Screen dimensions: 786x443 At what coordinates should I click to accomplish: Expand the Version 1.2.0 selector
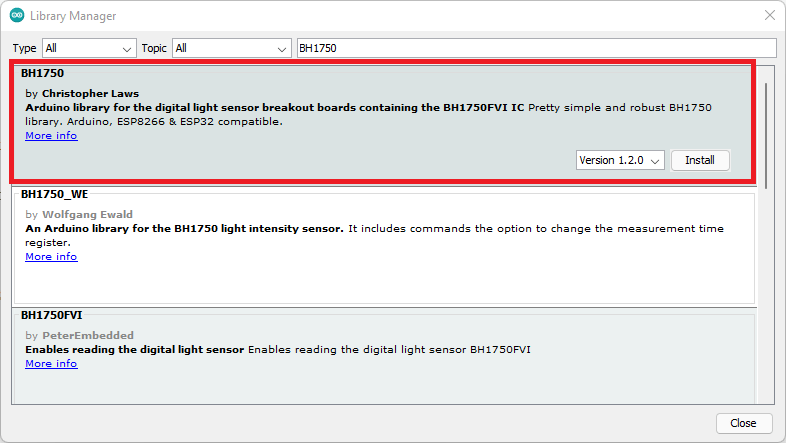620,160
